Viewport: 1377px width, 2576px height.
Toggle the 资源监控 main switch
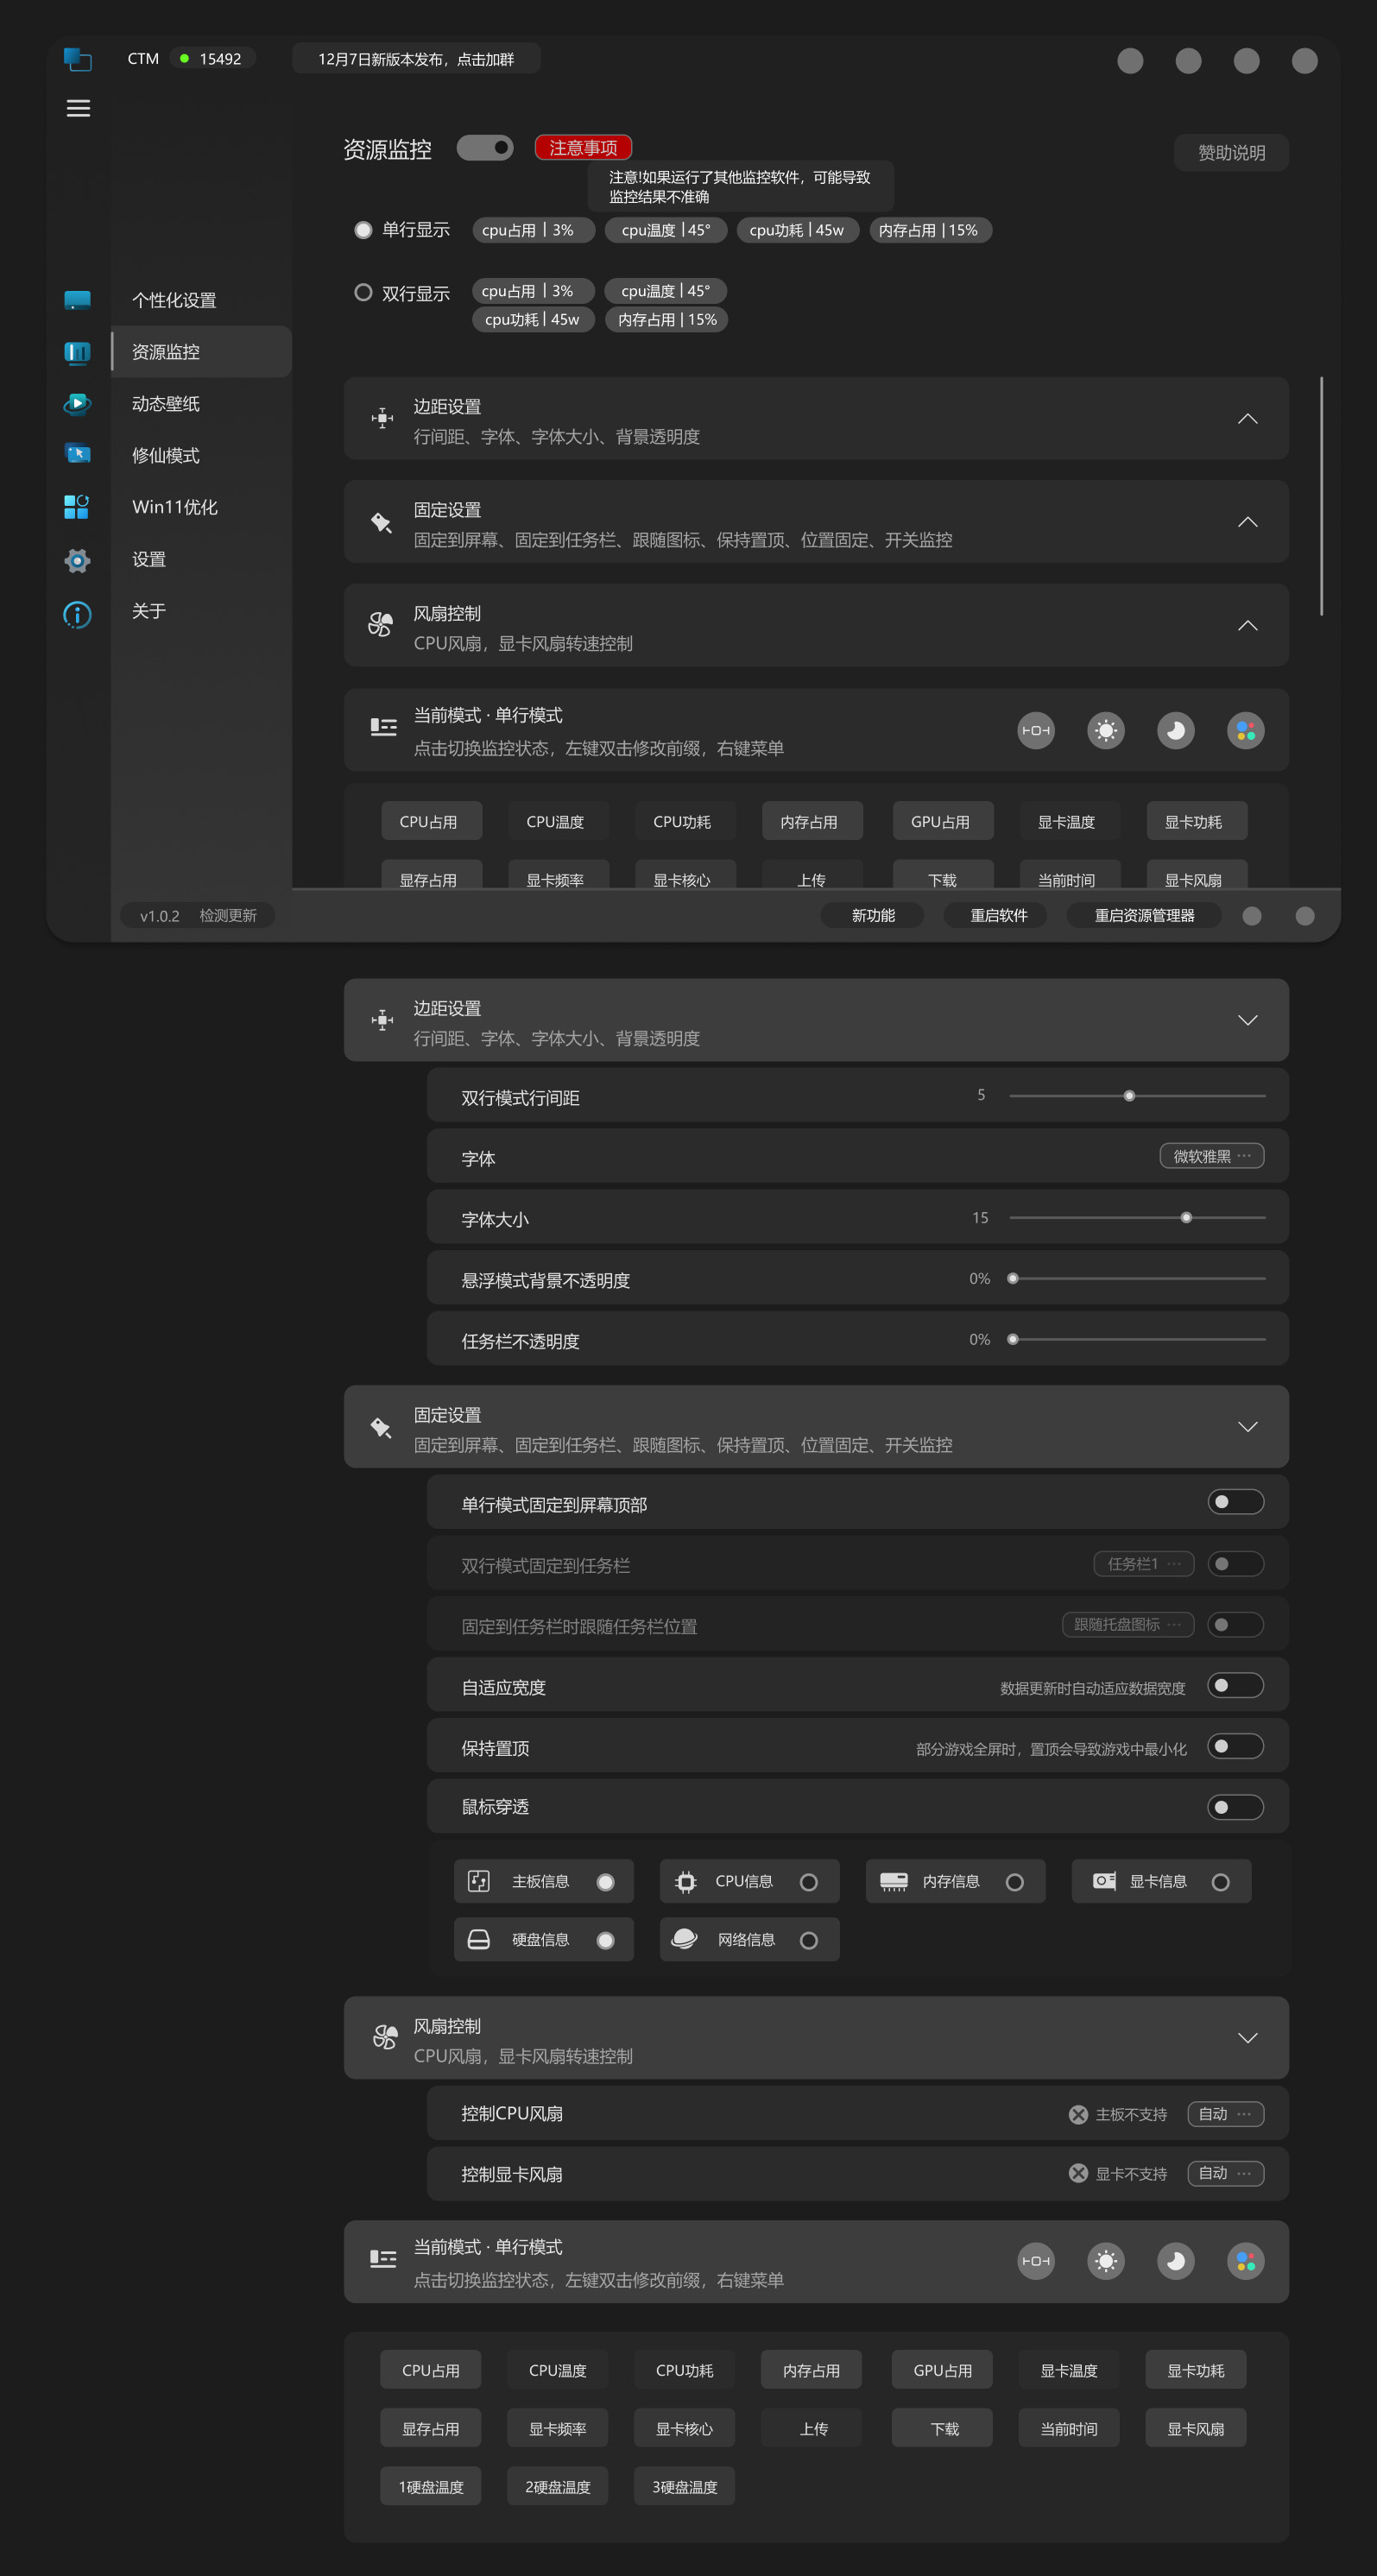485,148
